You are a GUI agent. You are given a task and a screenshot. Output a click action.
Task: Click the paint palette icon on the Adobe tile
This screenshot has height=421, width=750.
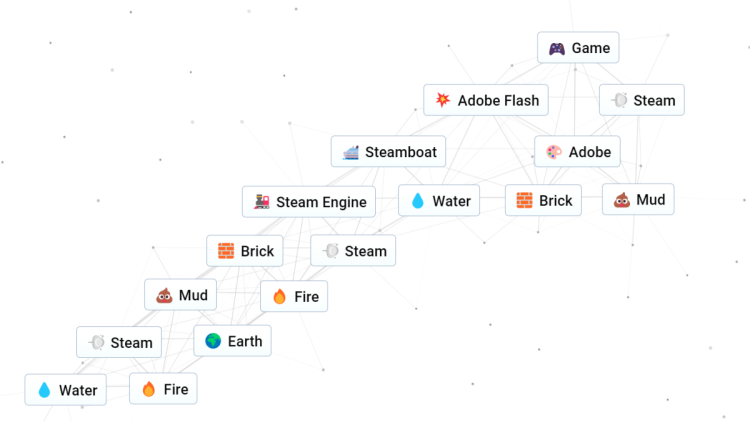[x=554, y=152]
